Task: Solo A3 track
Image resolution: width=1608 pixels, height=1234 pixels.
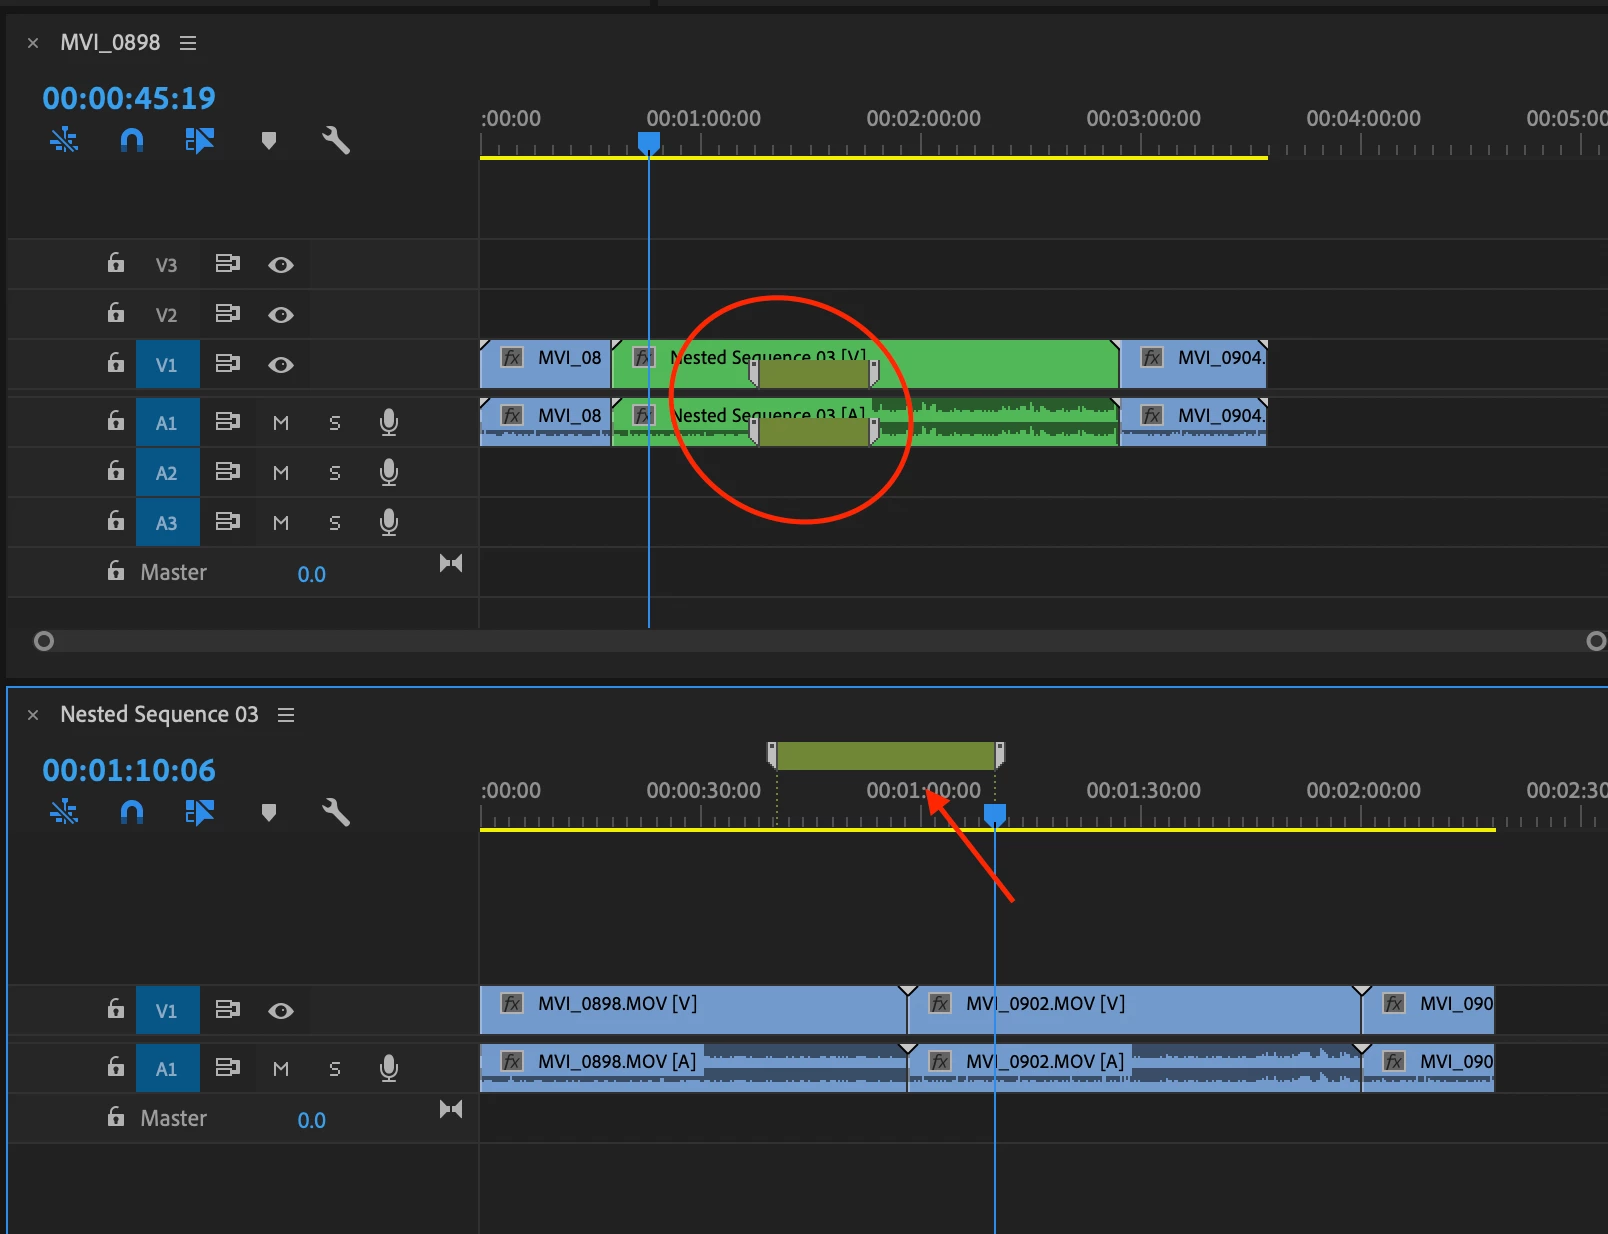Action: [335, 523]
